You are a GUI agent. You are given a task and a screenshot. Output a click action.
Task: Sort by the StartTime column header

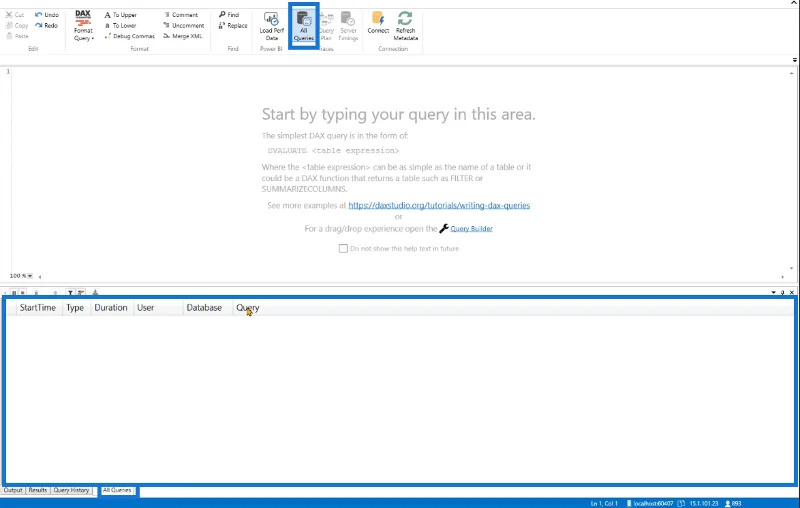37,308
